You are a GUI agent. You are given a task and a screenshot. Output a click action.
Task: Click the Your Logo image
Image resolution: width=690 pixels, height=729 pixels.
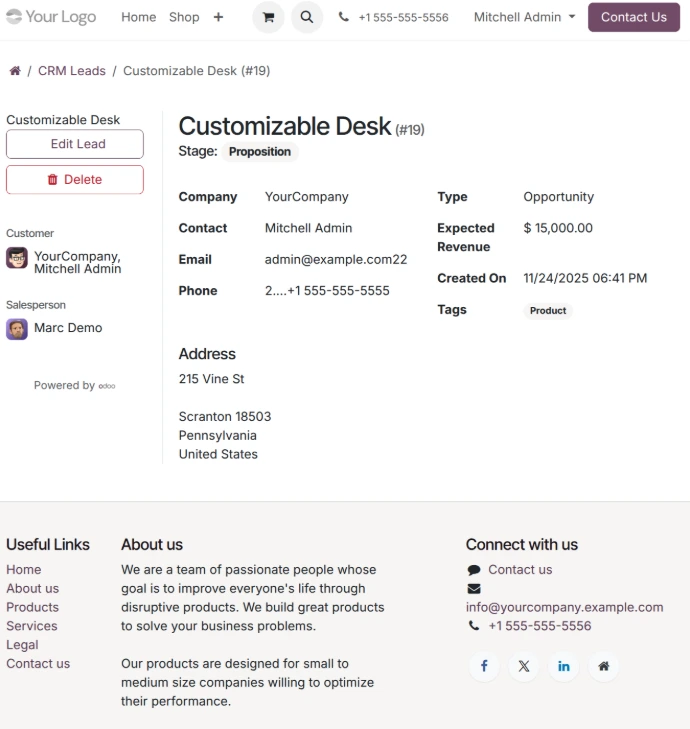[51, 17]
